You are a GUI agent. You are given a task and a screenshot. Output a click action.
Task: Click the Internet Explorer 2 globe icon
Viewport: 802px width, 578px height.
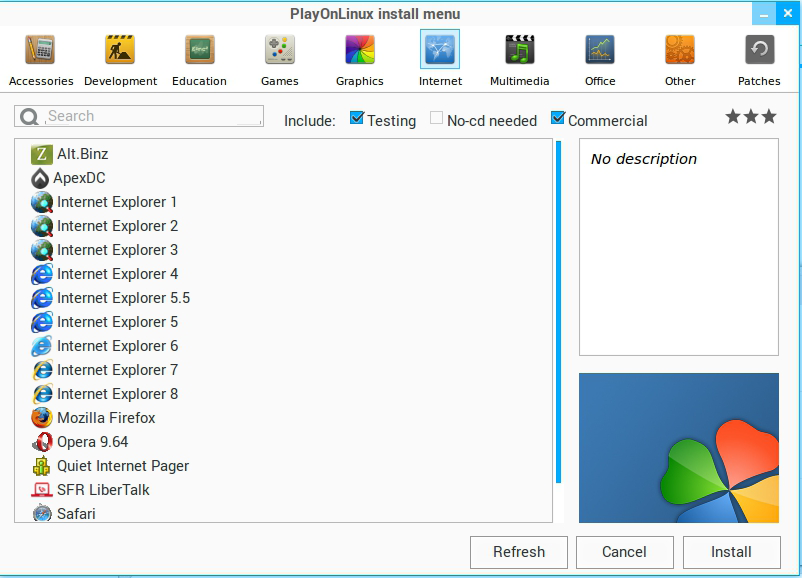point(41,226)
